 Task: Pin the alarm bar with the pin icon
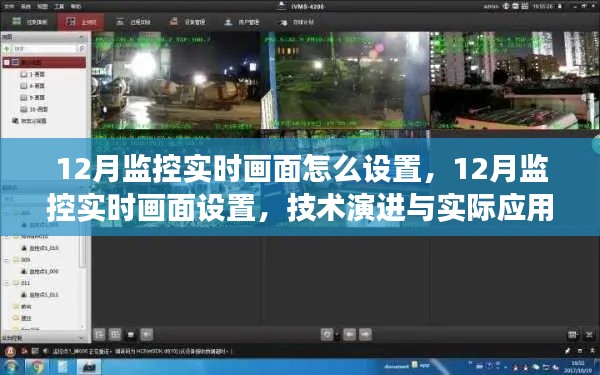568,351
